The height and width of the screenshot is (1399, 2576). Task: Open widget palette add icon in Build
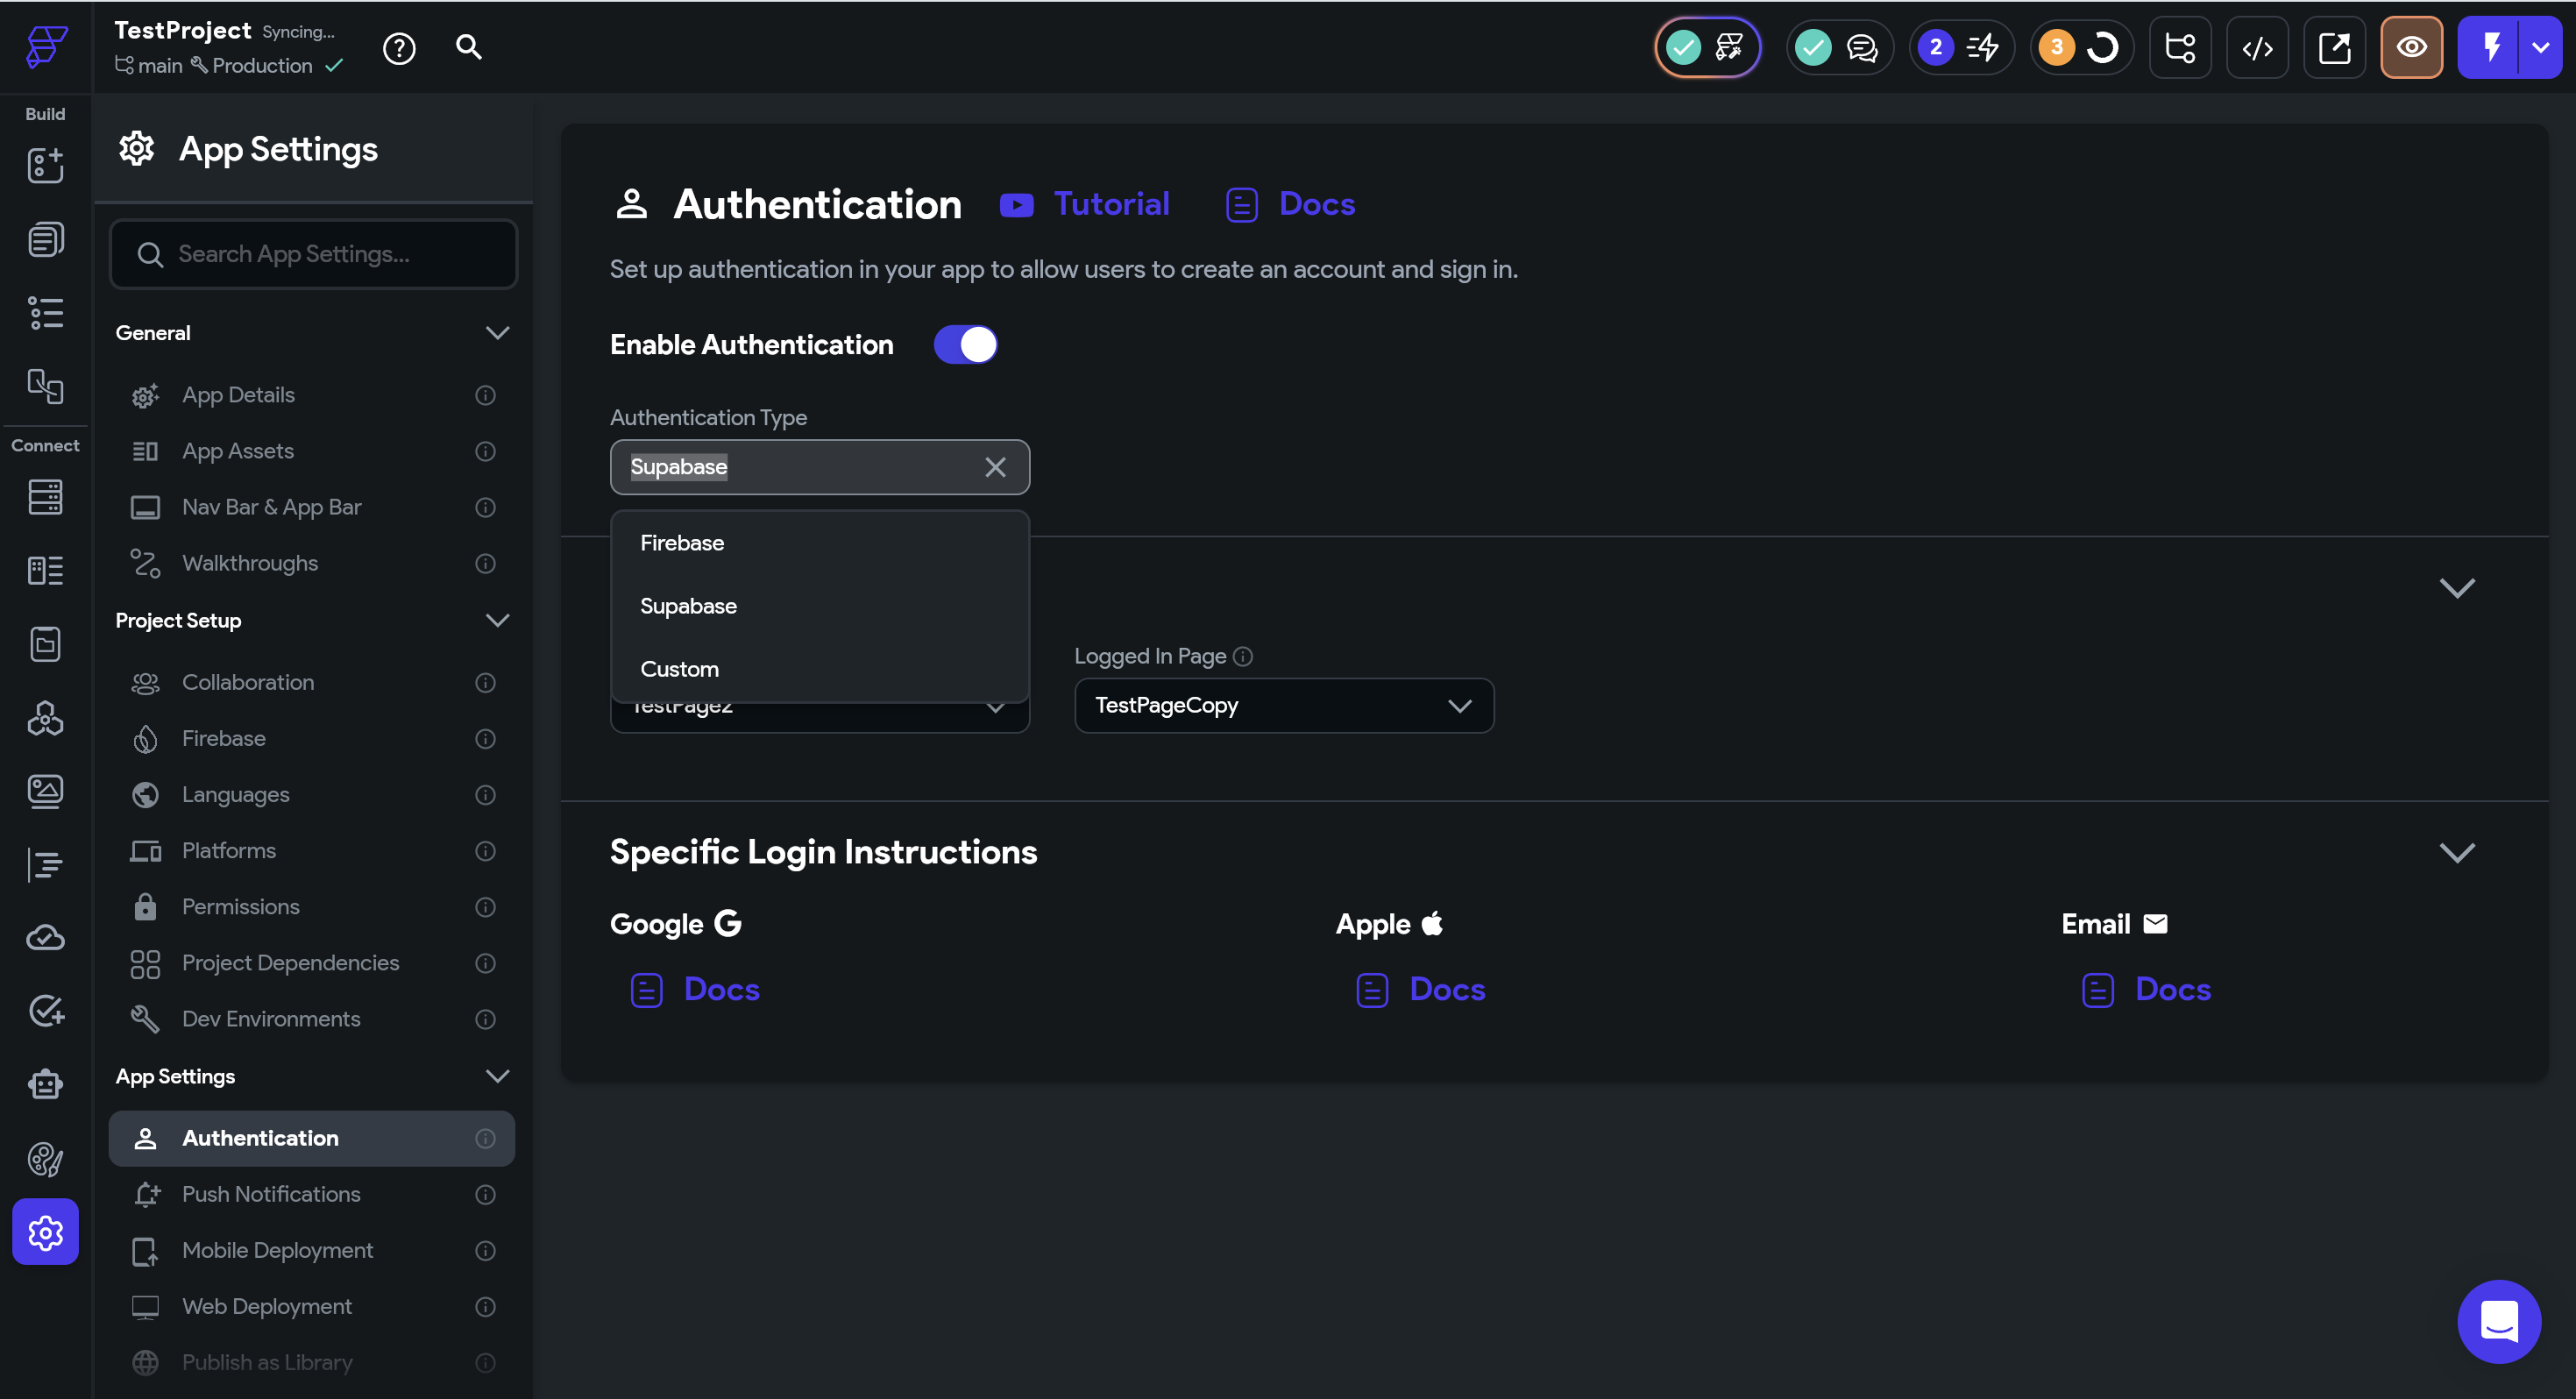45,165
